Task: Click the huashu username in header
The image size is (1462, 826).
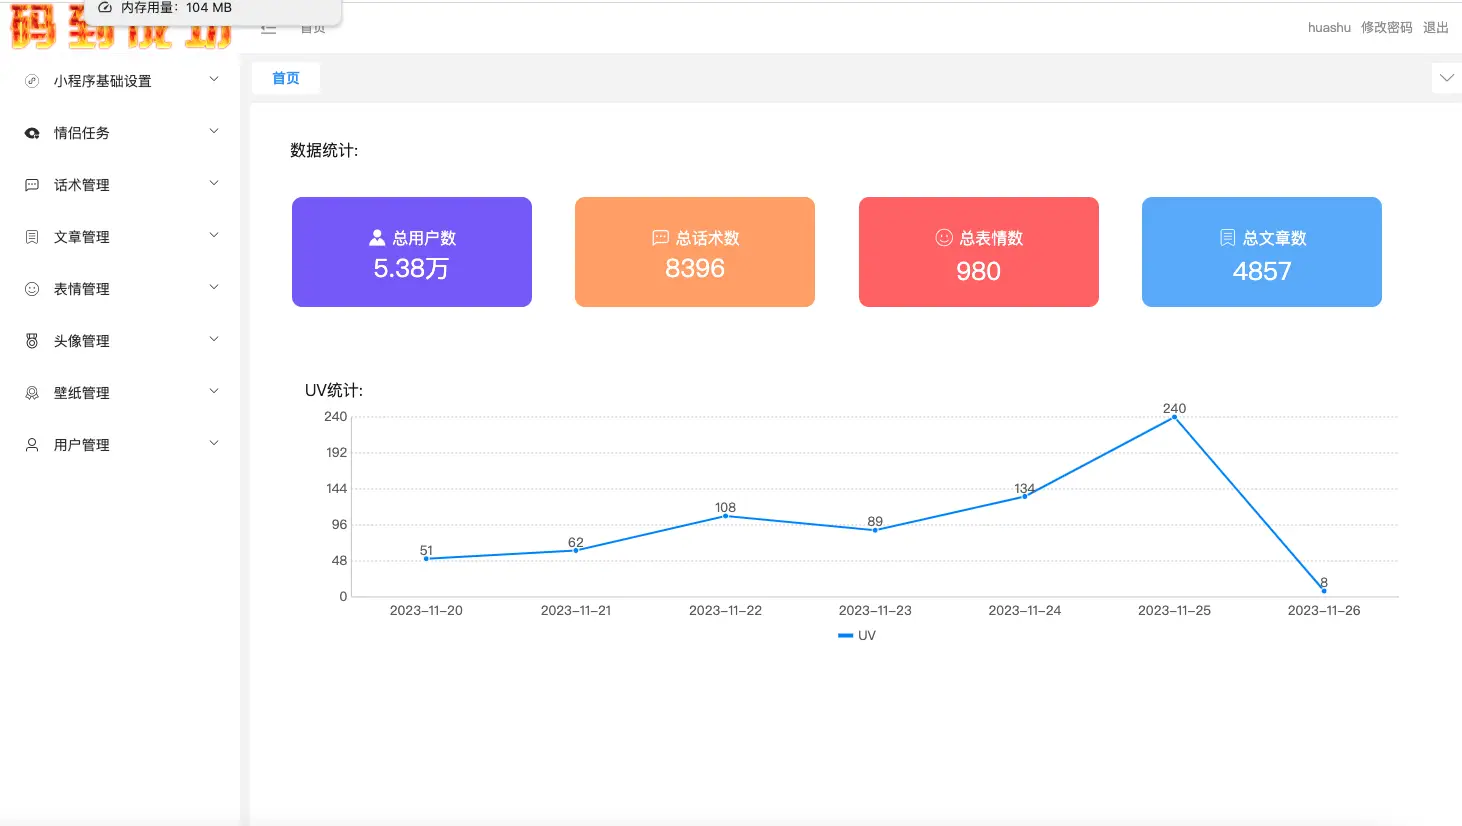Action: (1329, 28)
